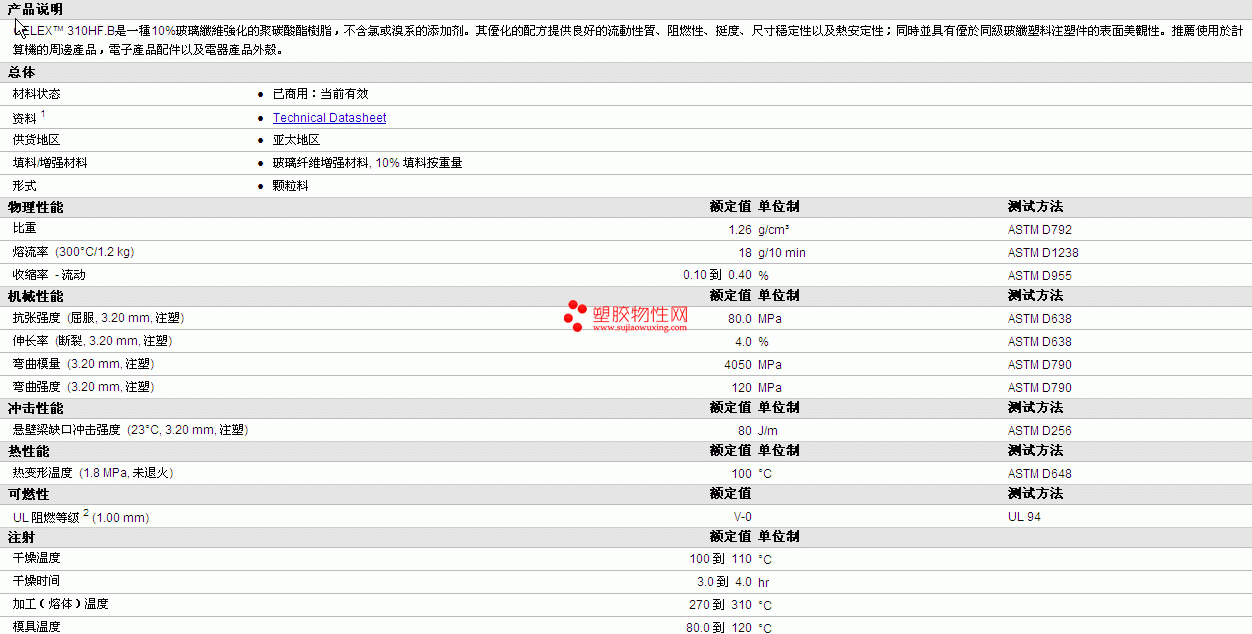Click the 供货地区 row label
This screenshot has height=634, width=1252.
pos(36,140)
